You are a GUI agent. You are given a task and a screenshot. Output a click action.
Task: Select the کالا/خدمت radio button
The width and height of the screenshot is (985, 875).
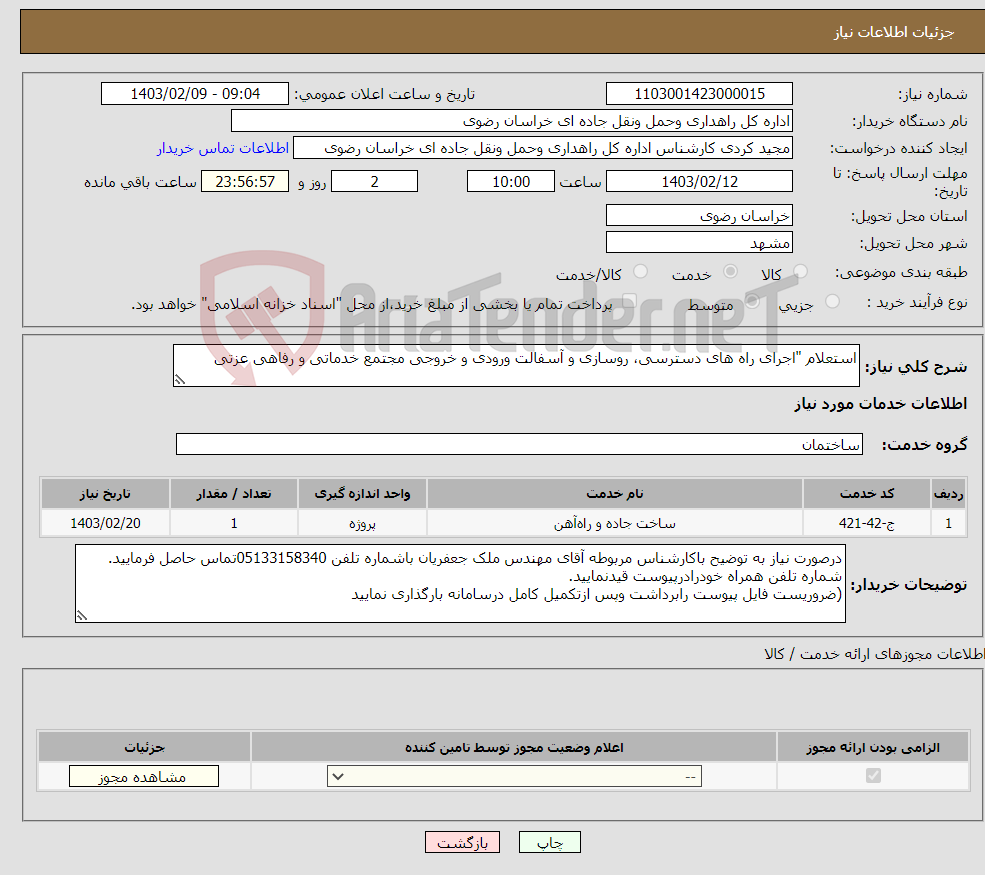coord(640,271)
